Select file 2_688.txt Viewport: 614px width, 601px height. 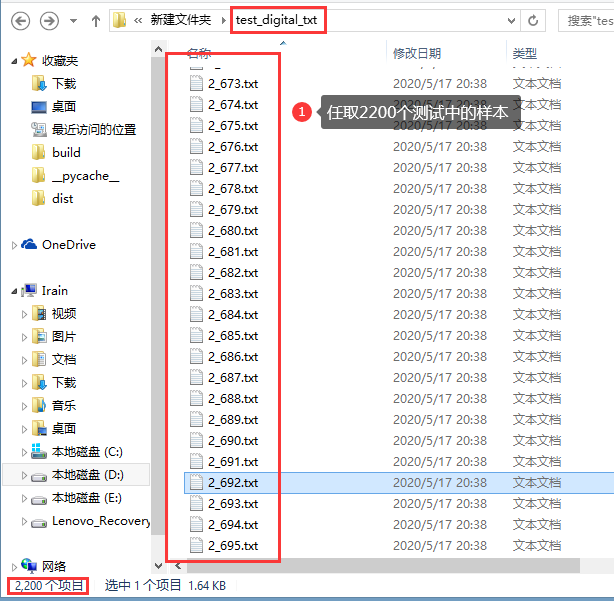tap(233, 399)
